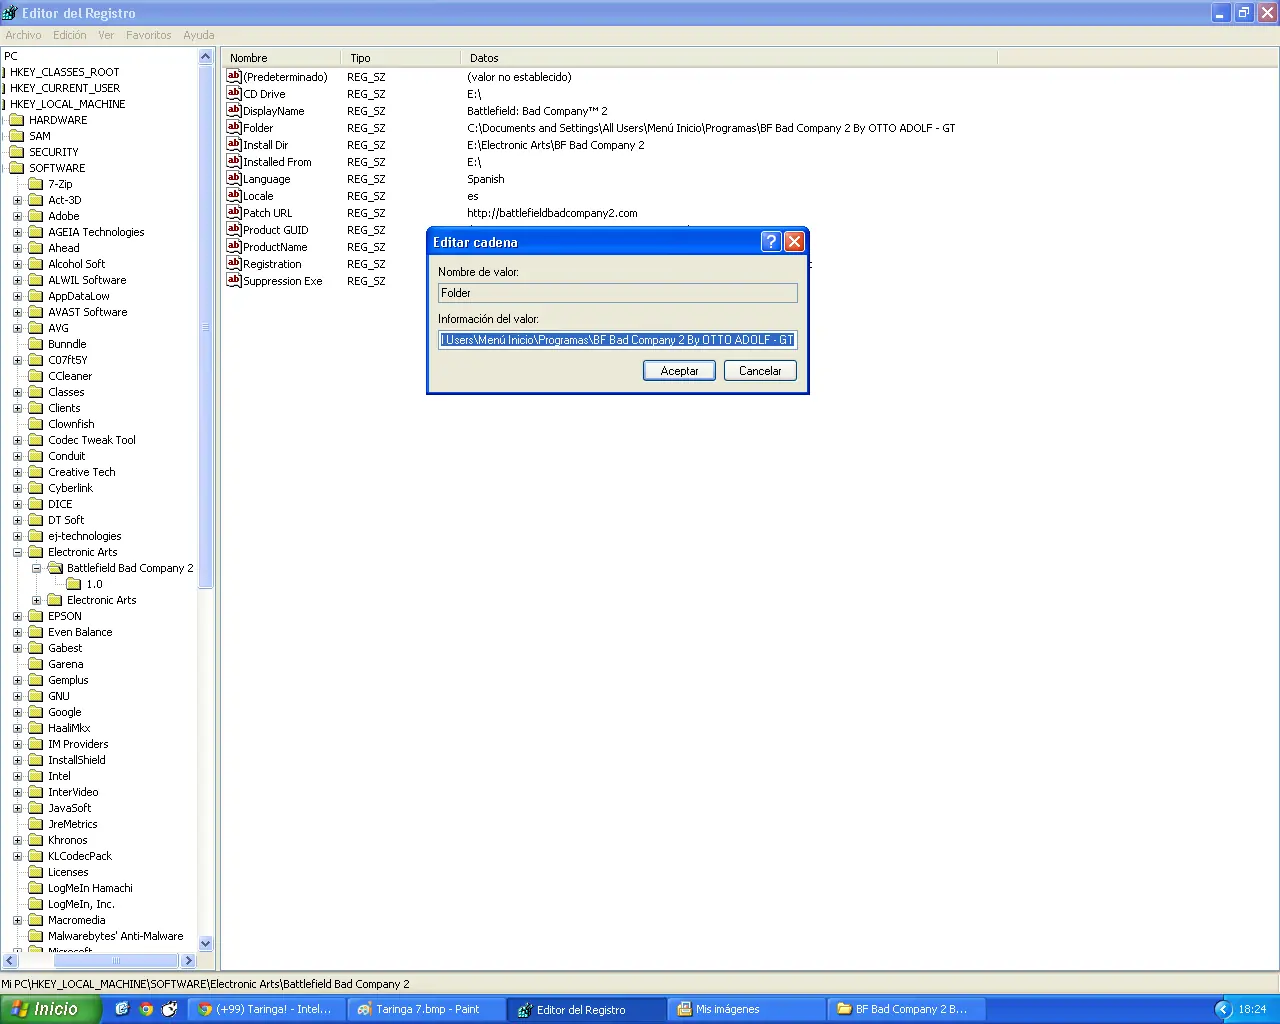The width and height of the screenshot is (1280, 1024).
Task: Click the Cancelar button
Action: pos(760,371)
